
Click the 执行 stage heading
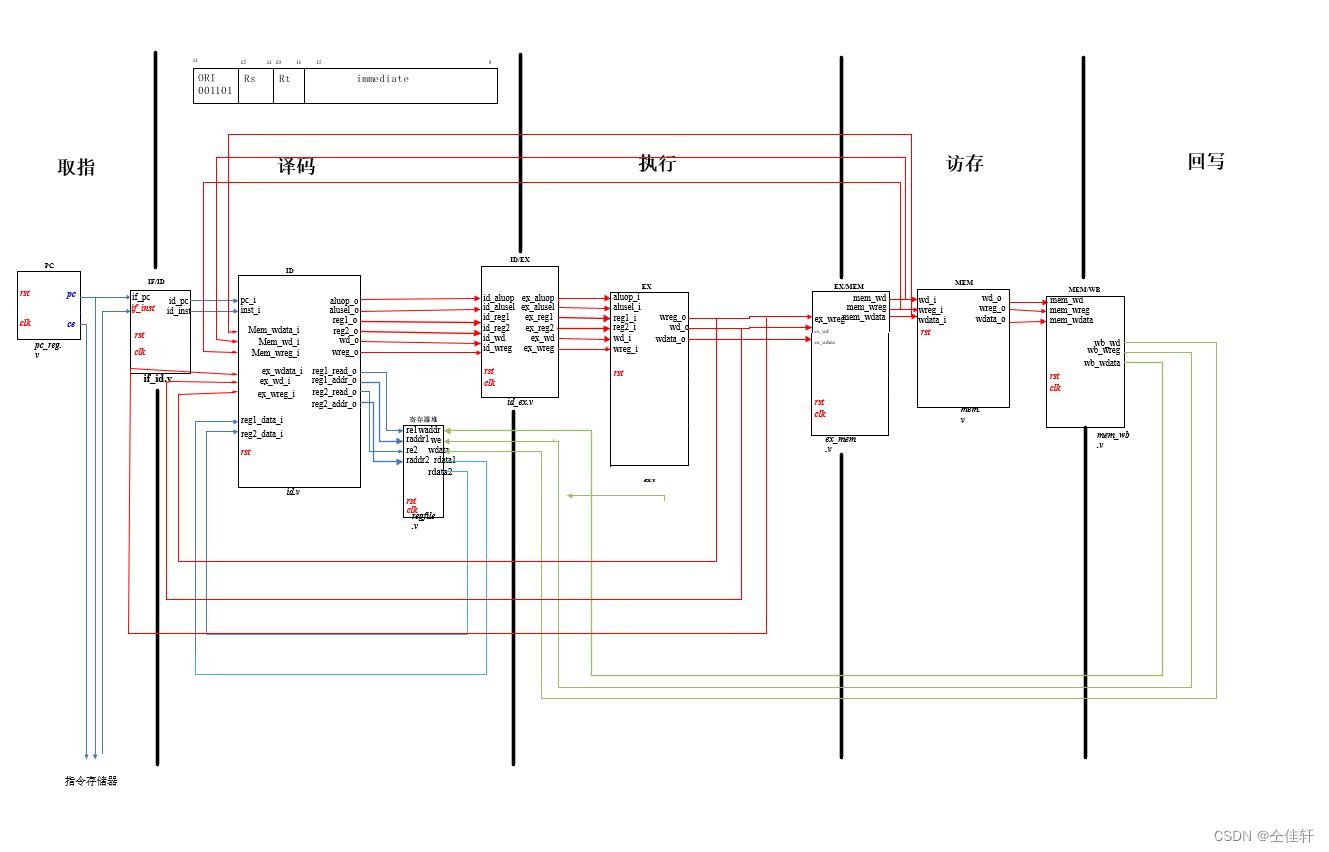[x=657, y=163]
